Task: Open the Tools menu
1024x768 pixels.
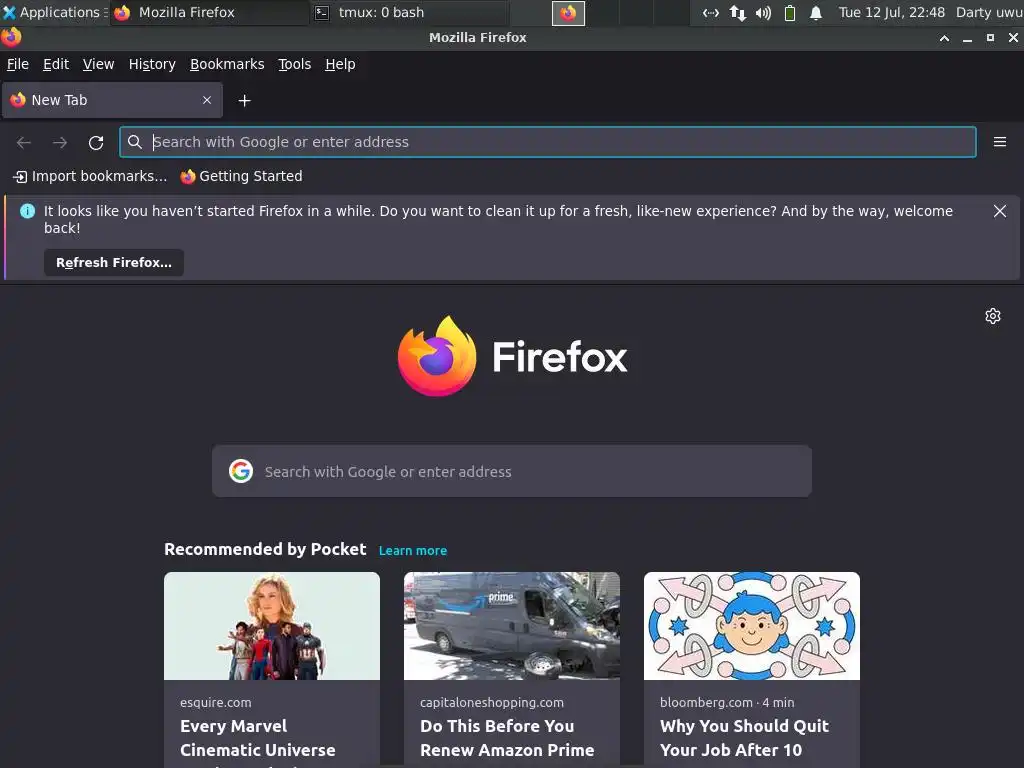Action: [295, 64]
